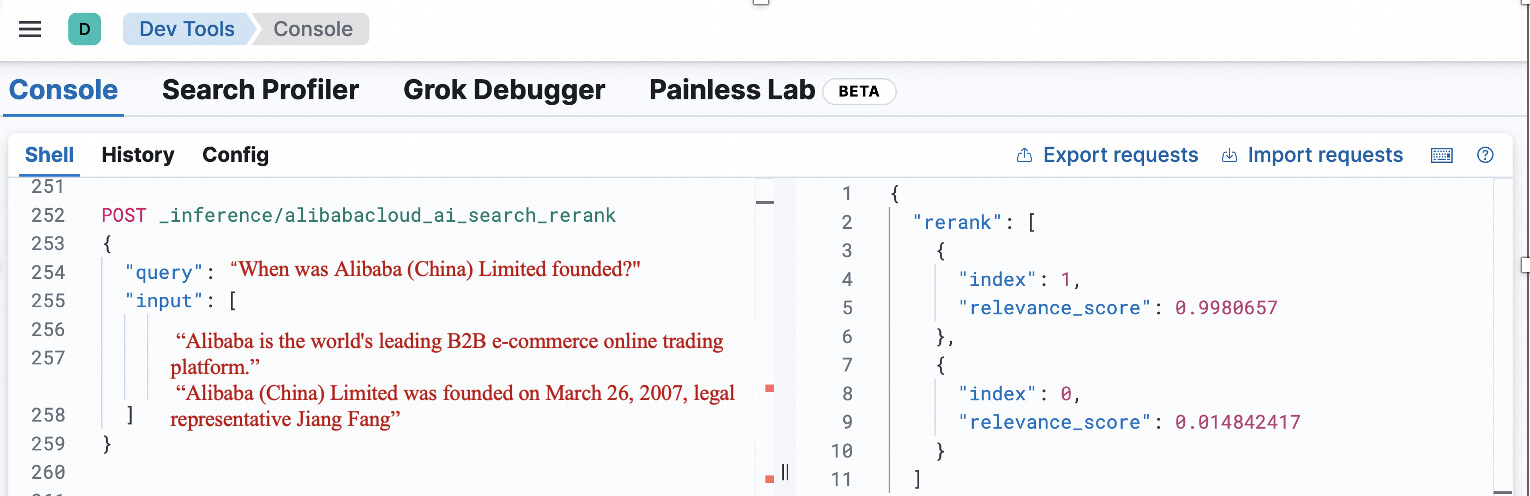Click line number 260 in editor gutter
This screenshot has height=496, width=1530.
tap(47, 472)
